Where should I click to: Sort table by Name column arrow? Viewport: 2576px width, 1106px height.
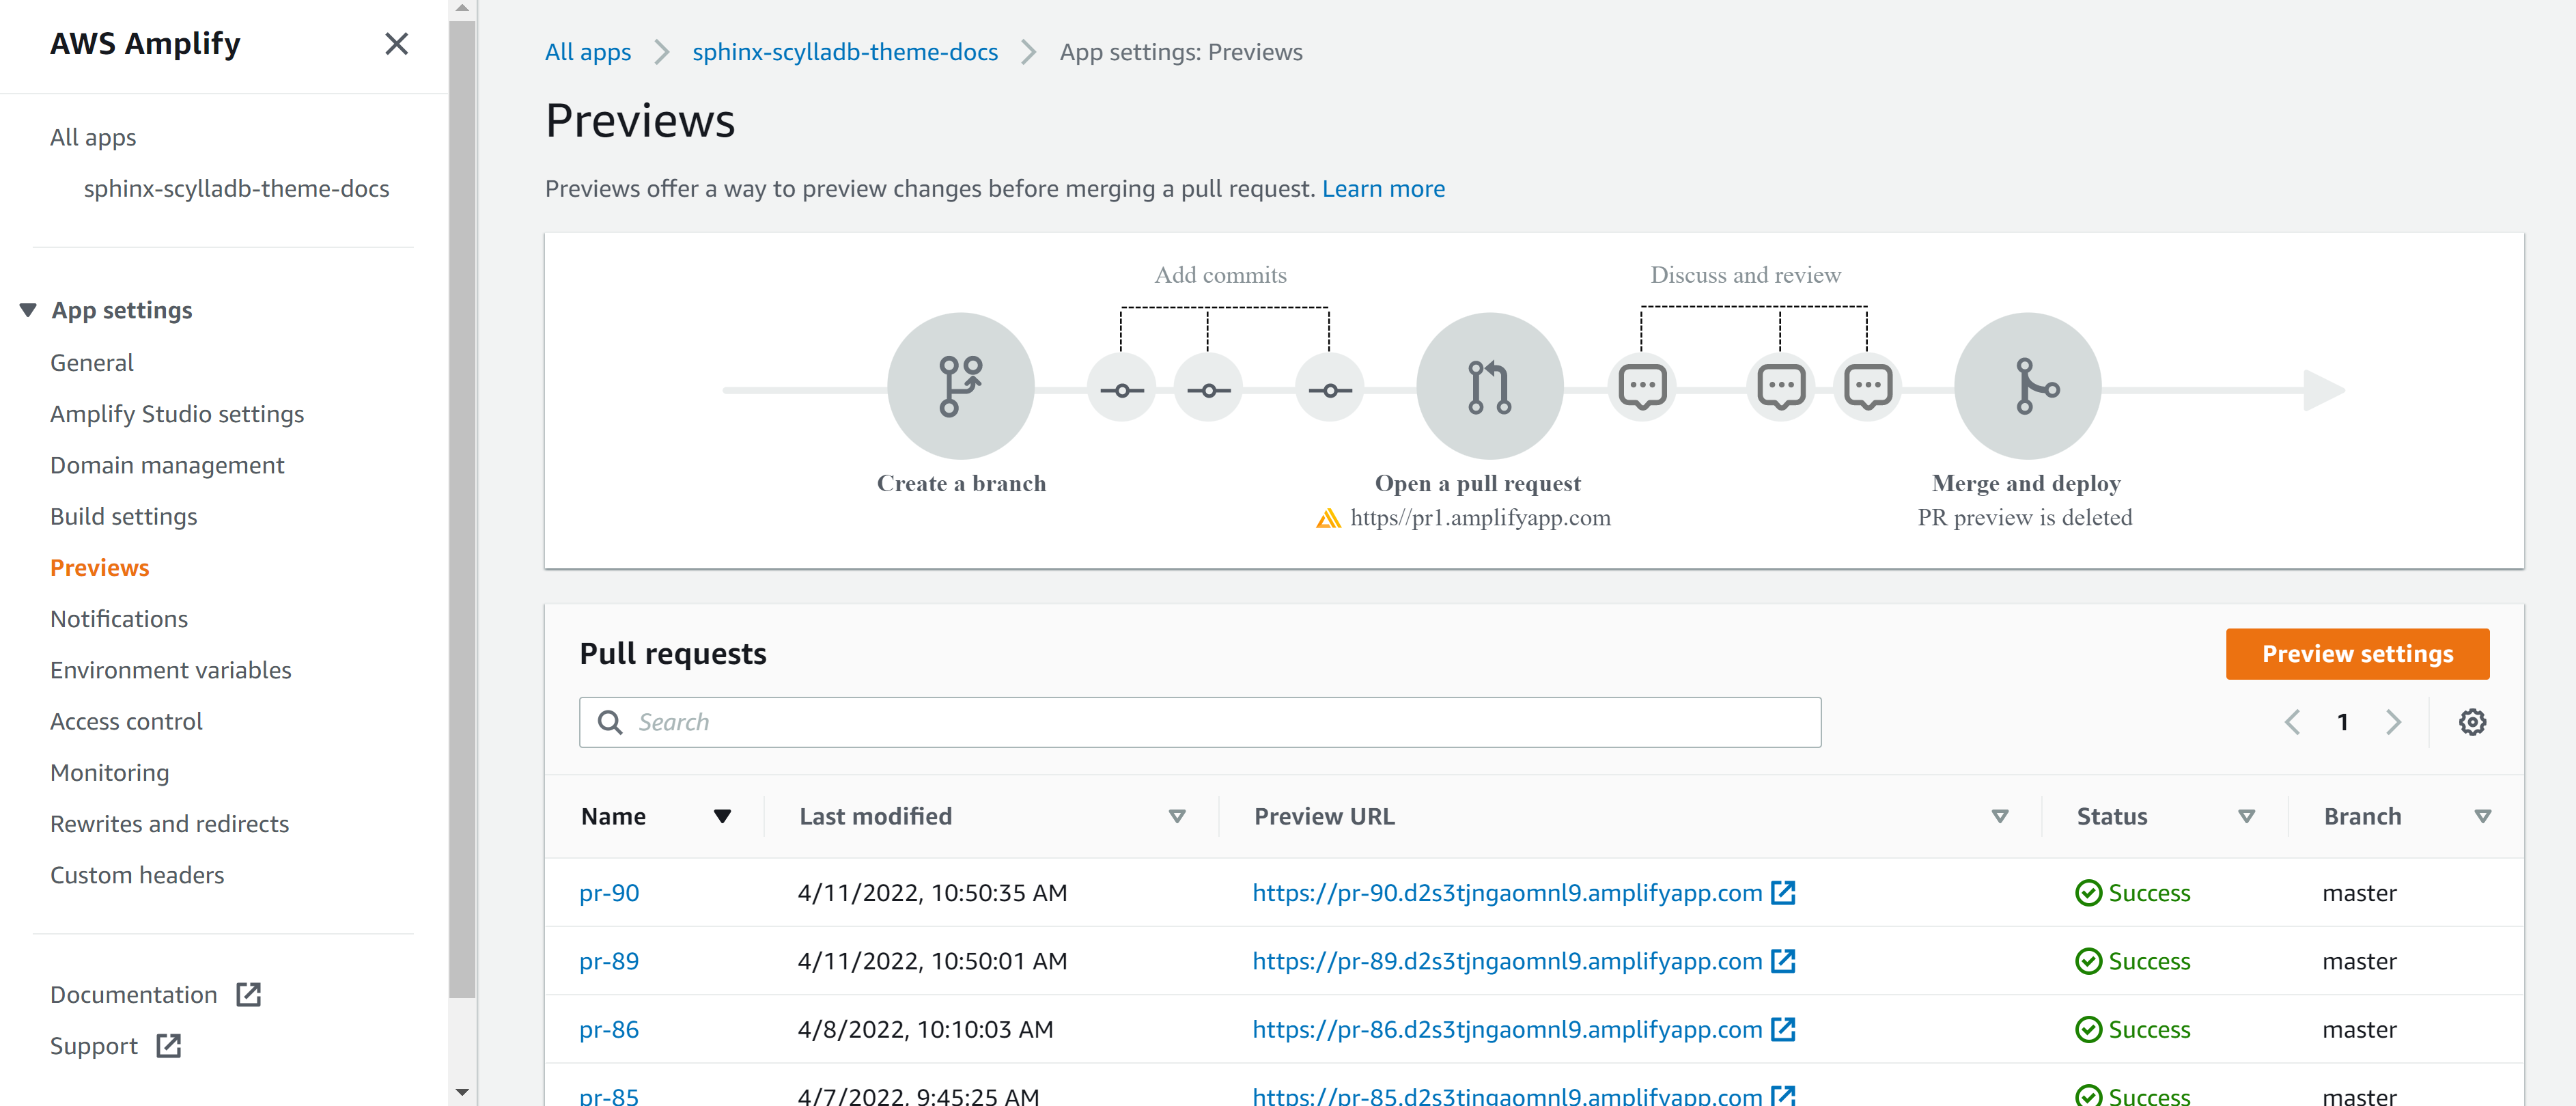[x=722, y=816]
